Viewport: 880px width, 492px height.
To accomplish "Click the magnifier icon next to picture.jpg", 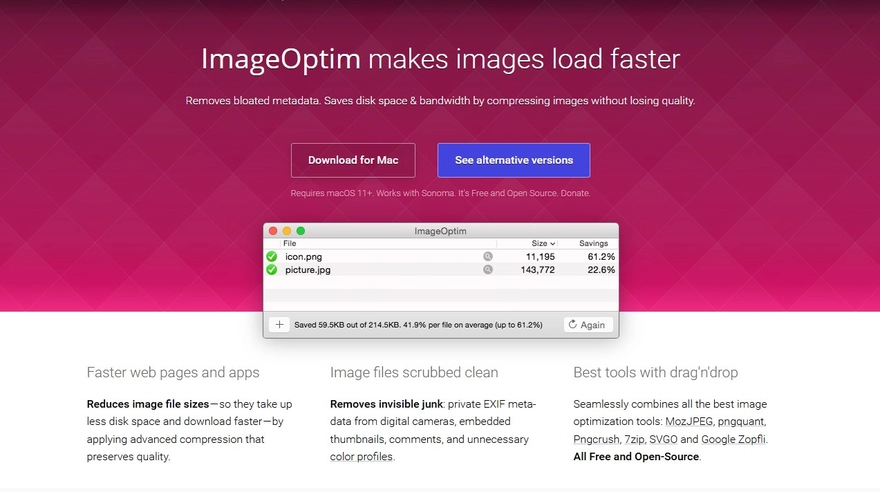I will click(x=488, y=270).
